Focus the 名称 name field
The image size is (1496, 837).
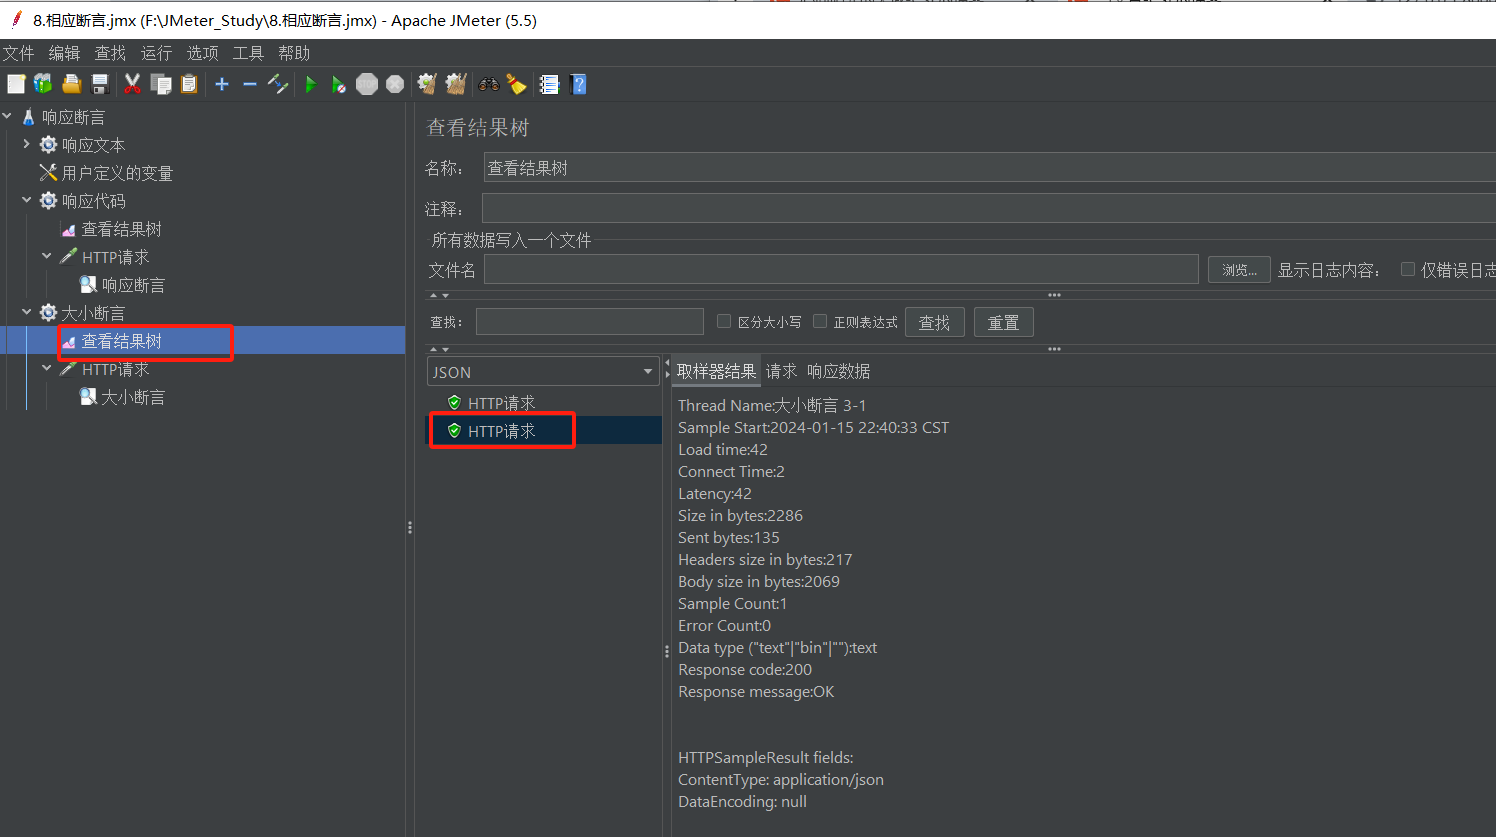point(989,167)
